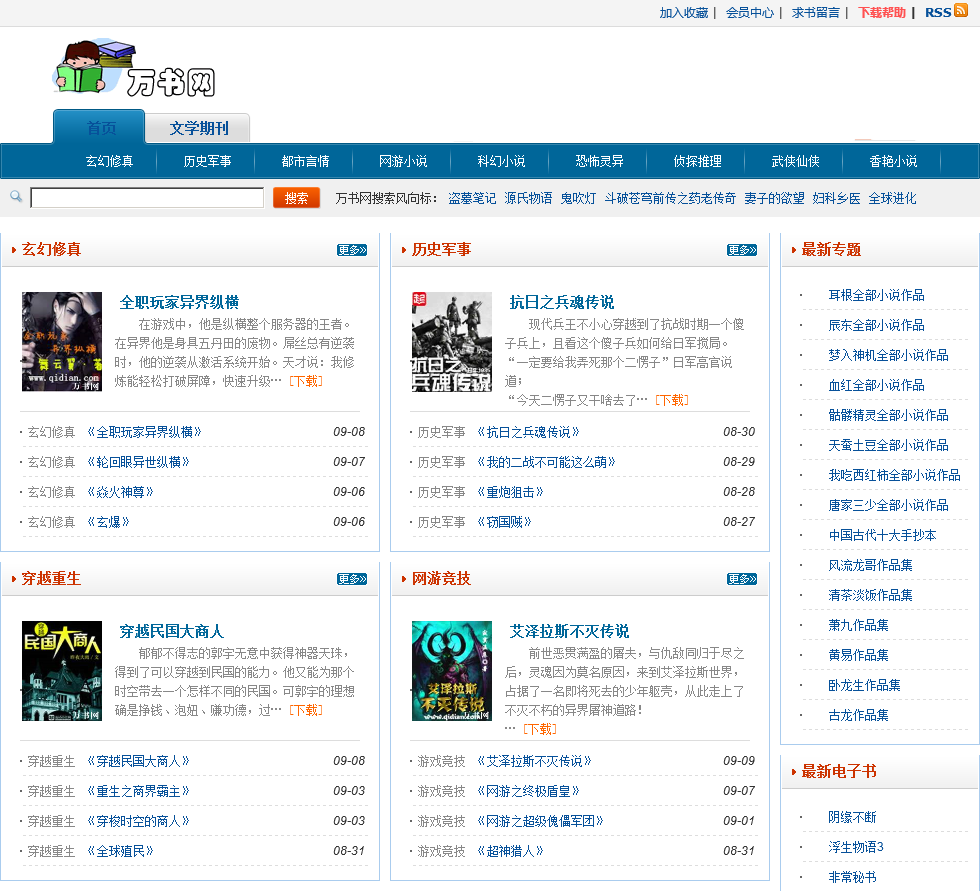Switch to the 文学期刊 tab
Image resolution: width=980 pixels, height=891 pixels.
[x=199, y=128]
